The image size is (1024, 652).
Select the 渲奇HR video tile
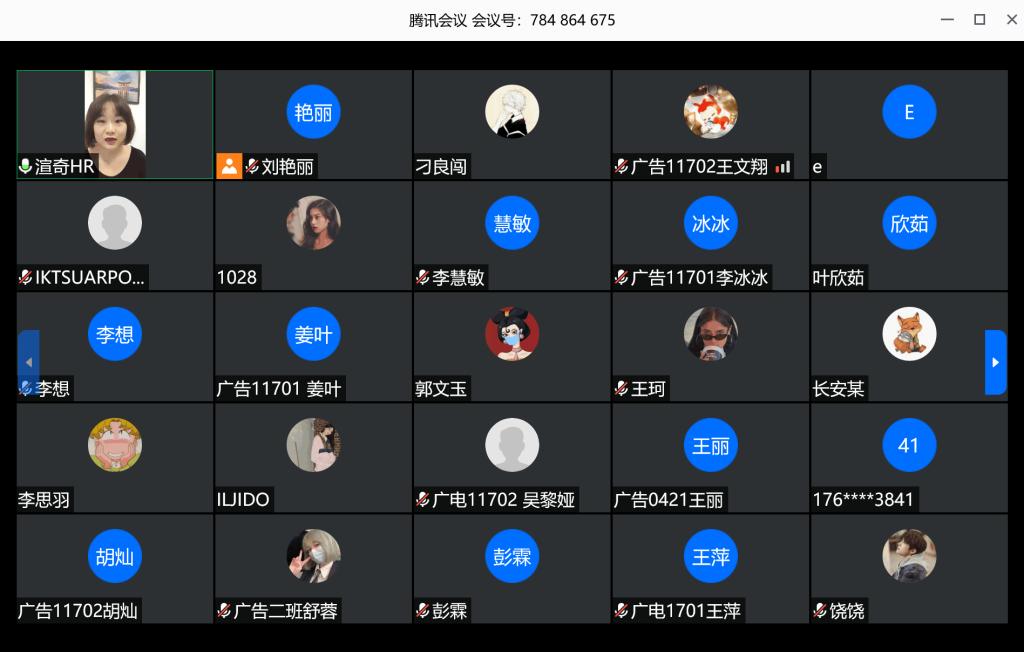(115, 124)
